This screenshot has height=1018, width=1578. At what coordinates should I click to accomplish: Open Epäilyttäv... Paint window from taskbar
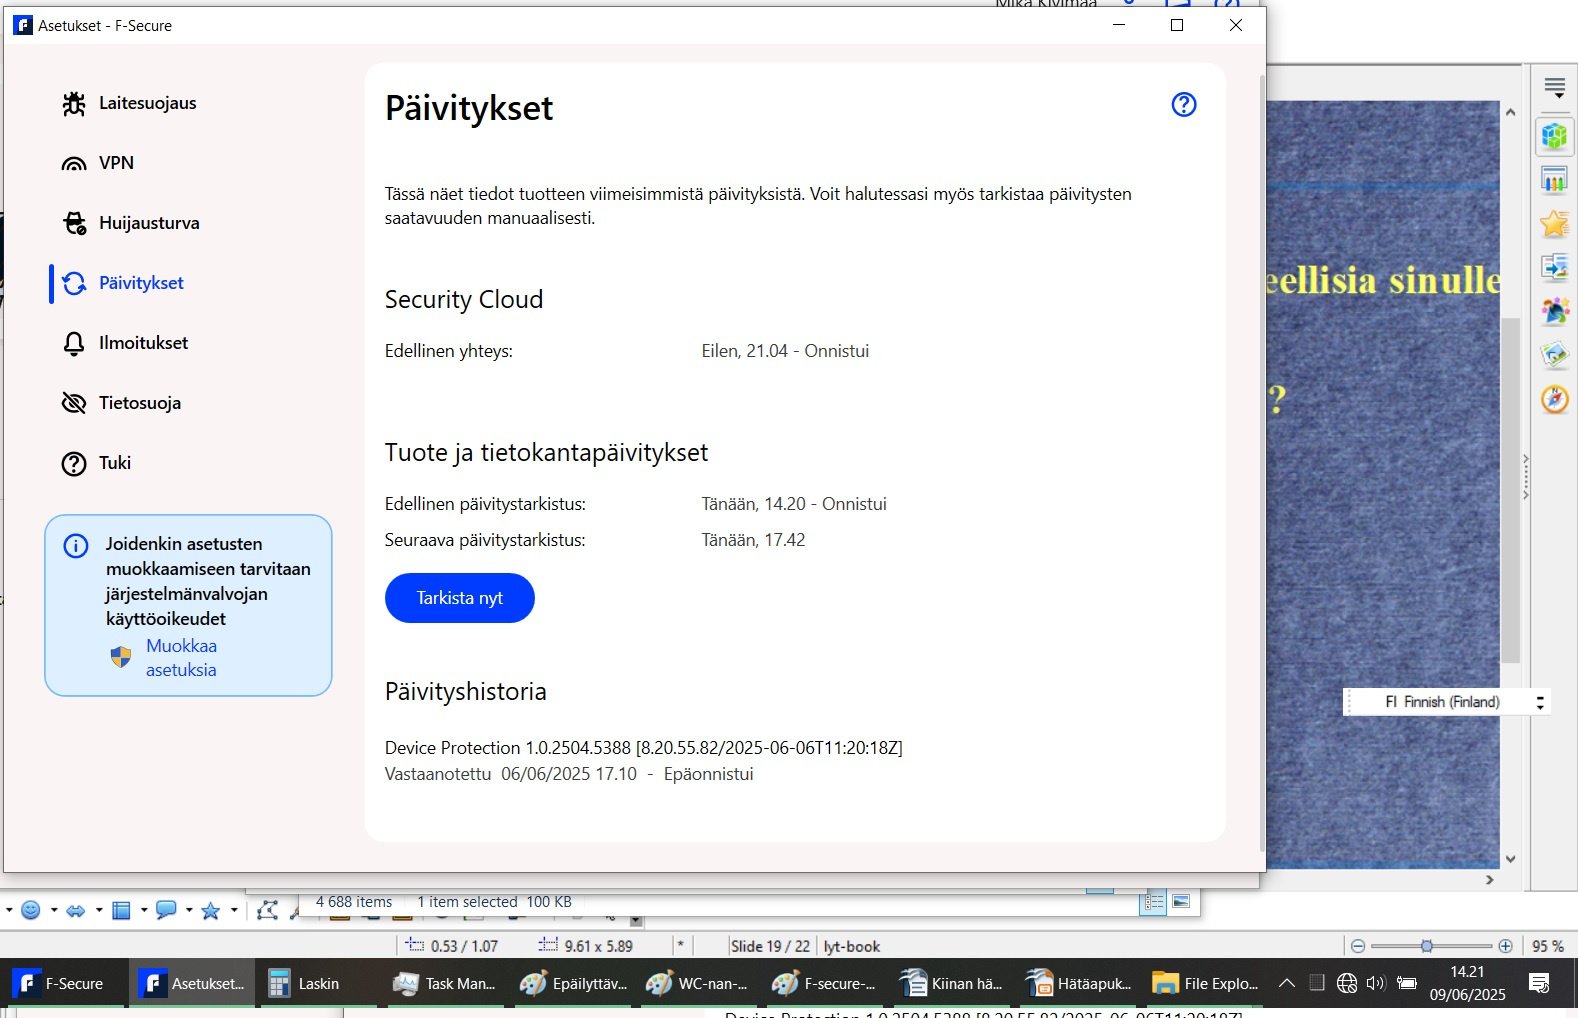[572, 984]
